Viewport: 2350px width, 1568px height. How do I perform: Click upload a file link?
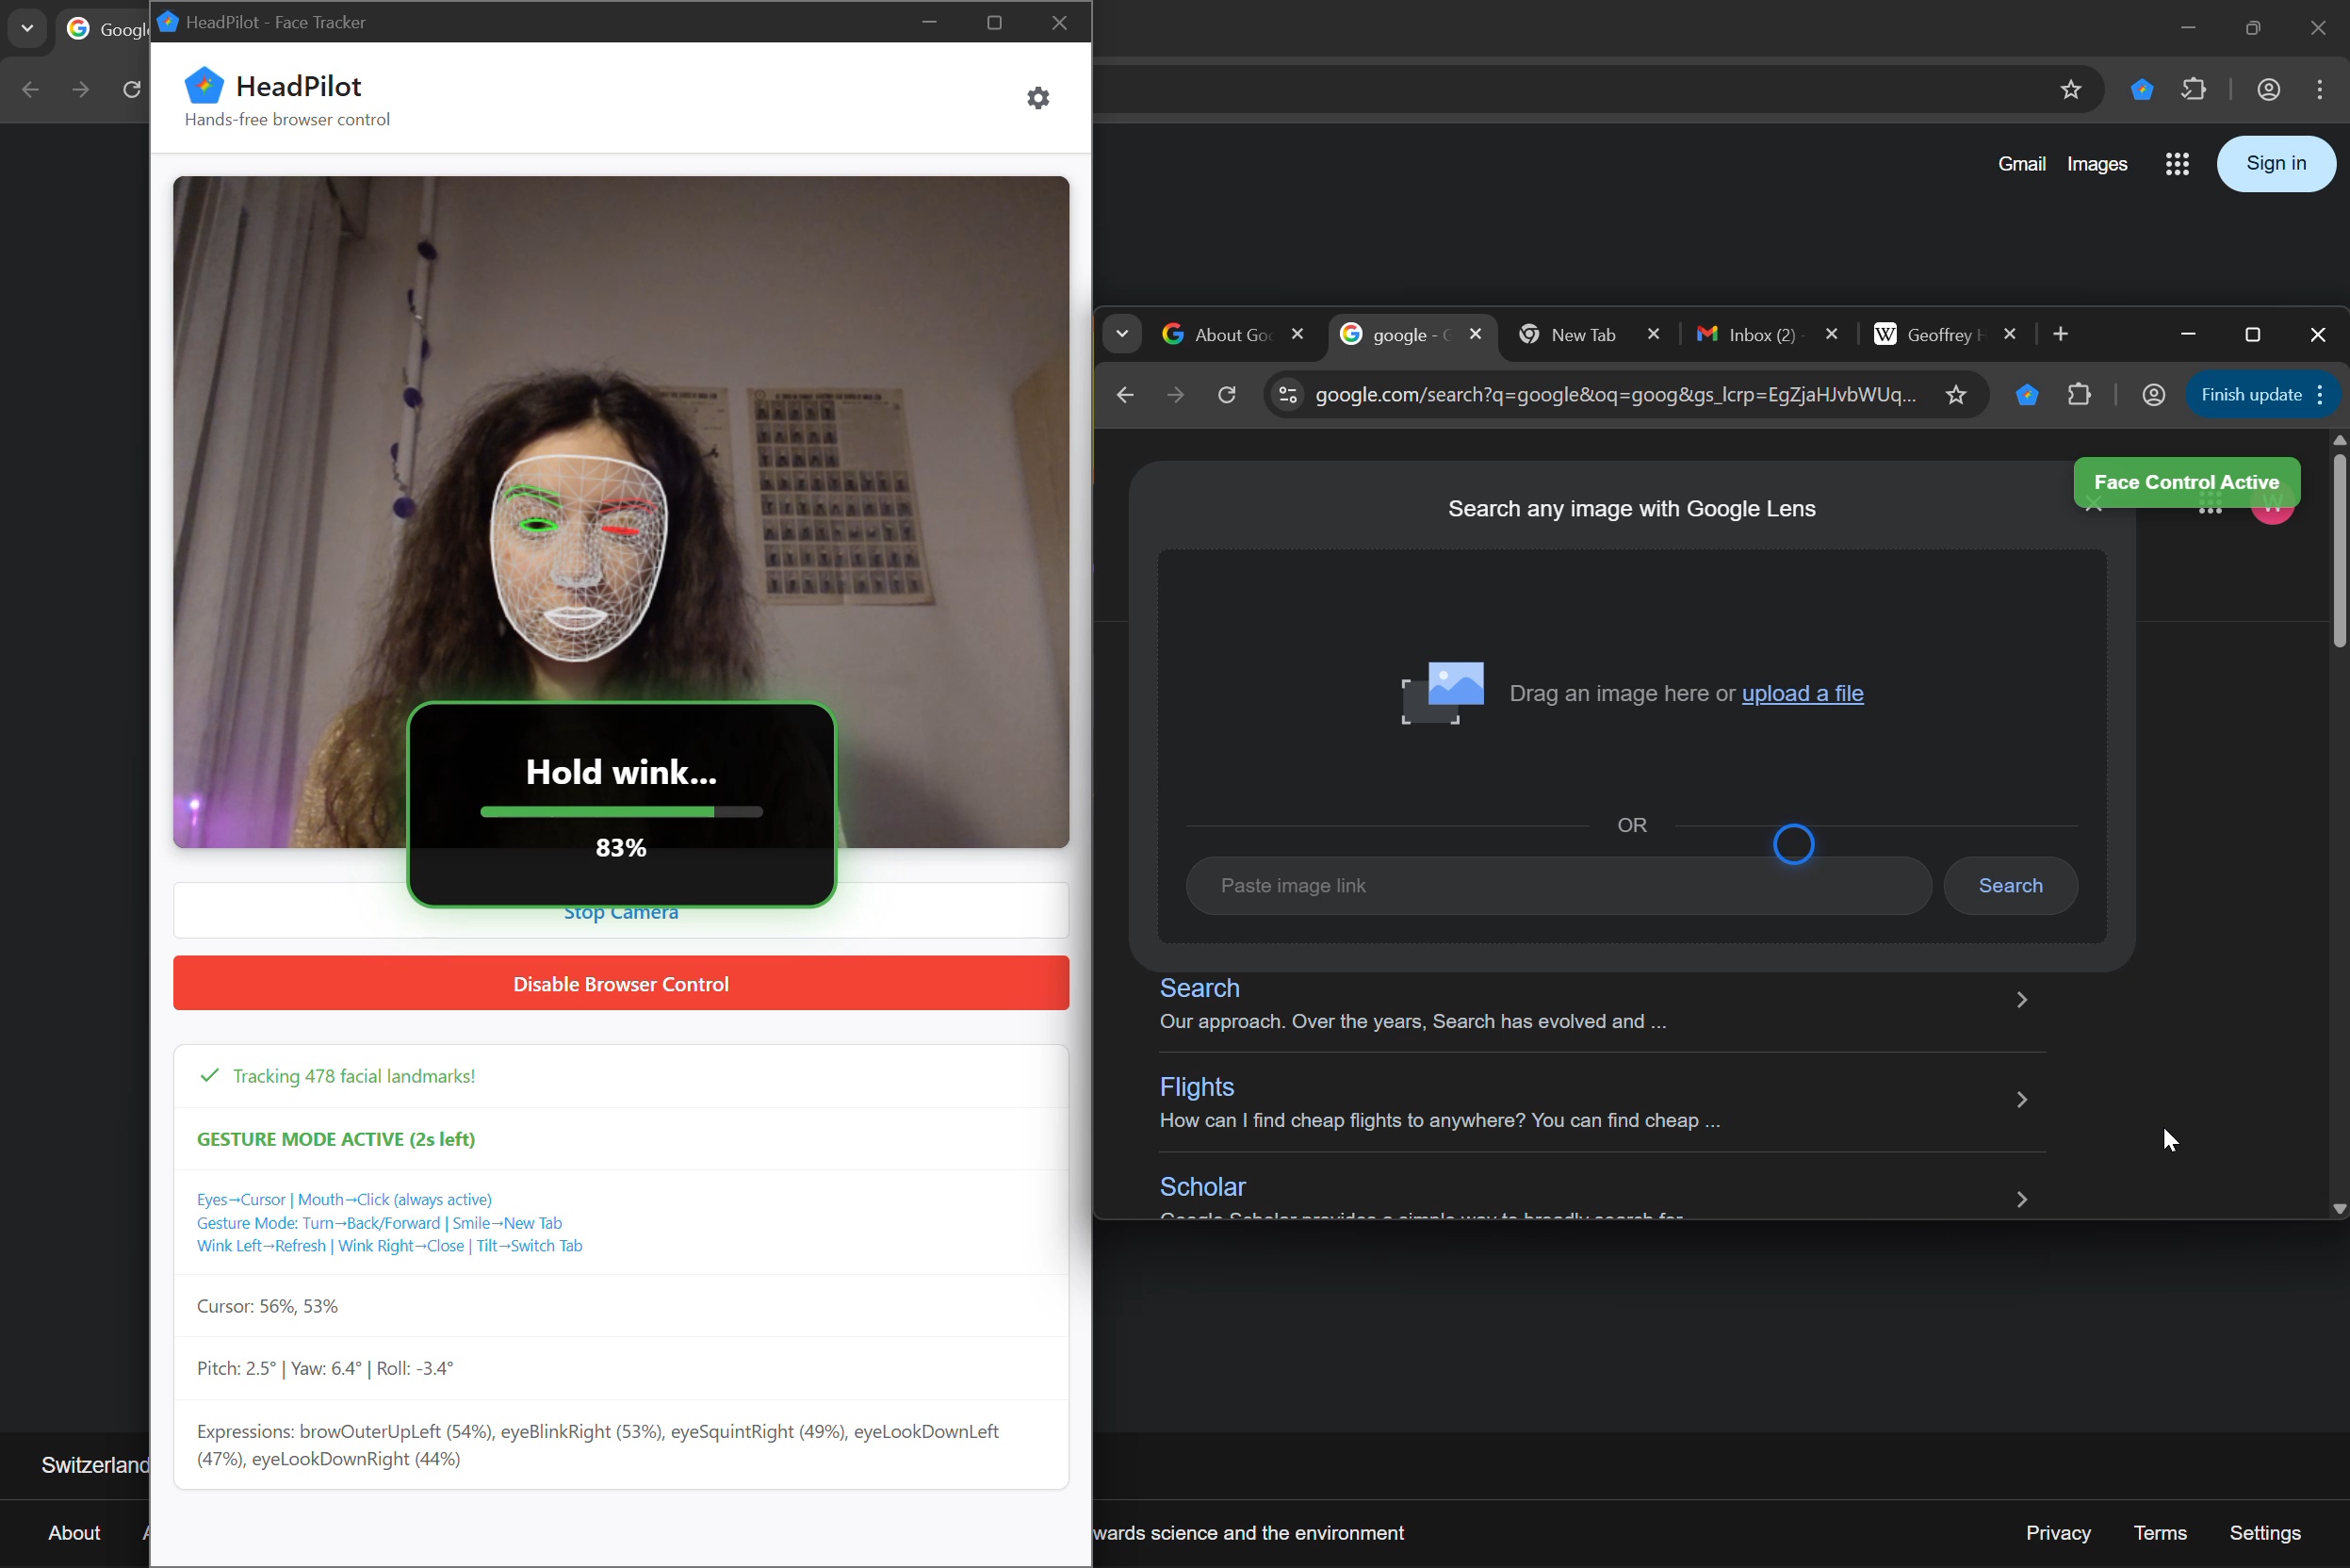click(1802, 693)
